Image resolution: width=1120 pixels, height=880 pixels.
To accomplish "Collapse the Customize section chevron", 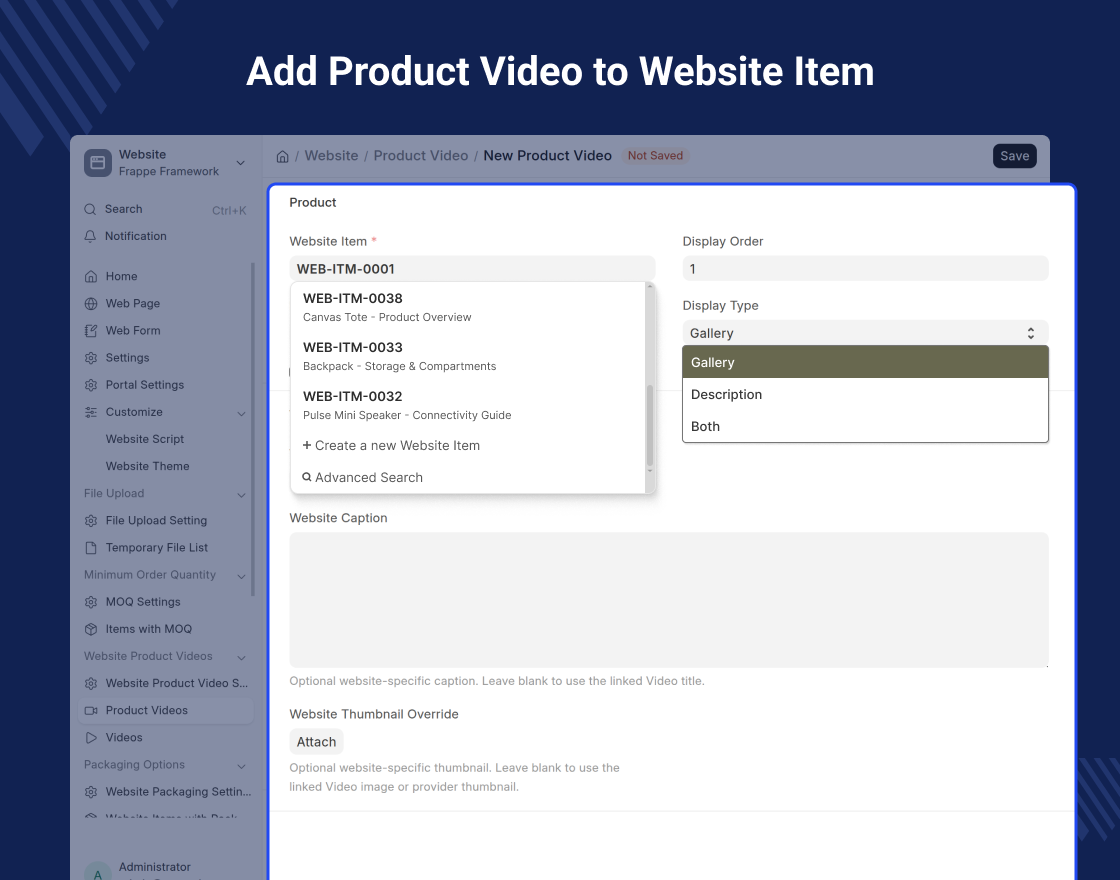I will [x=241, y=414].
